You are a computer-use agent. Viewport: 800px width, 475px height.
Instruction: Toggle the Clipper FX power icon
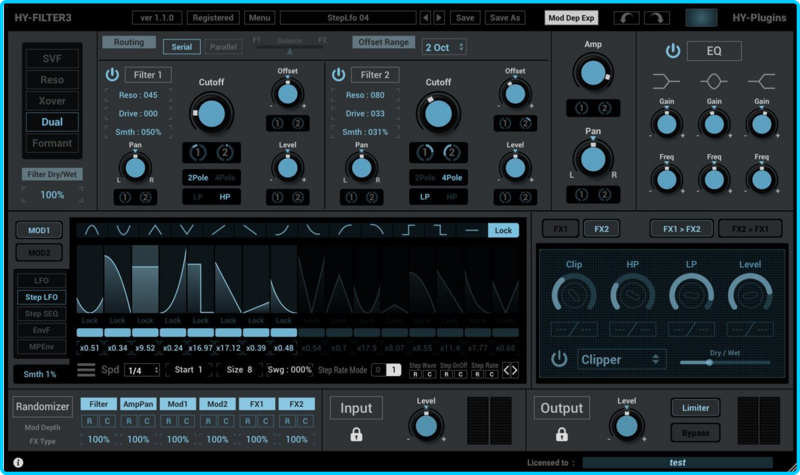pos(559,359)
